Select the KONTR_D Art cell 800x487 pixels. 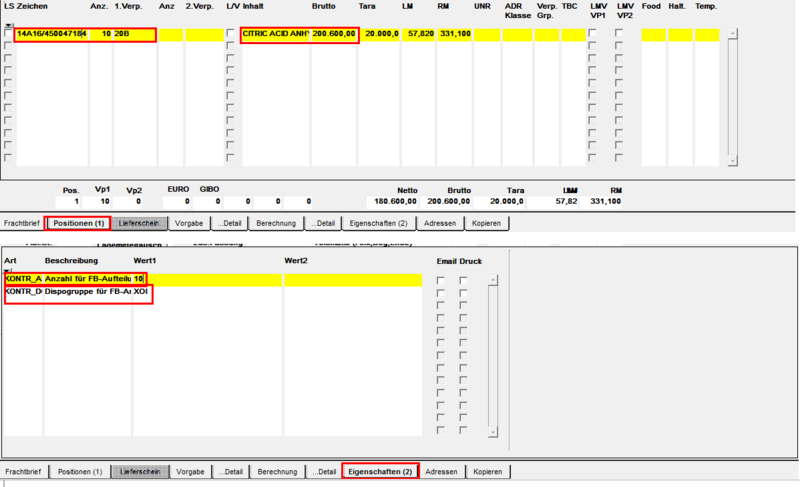[23, 292]
